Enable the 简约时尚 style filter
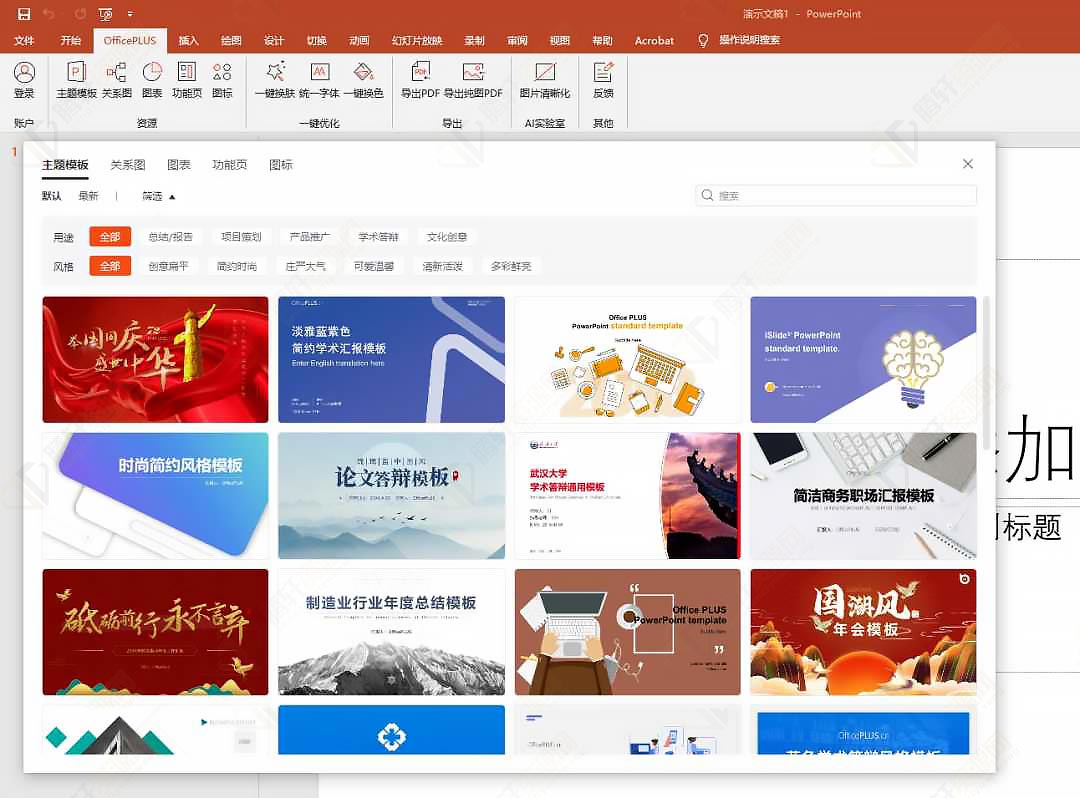 237,265
